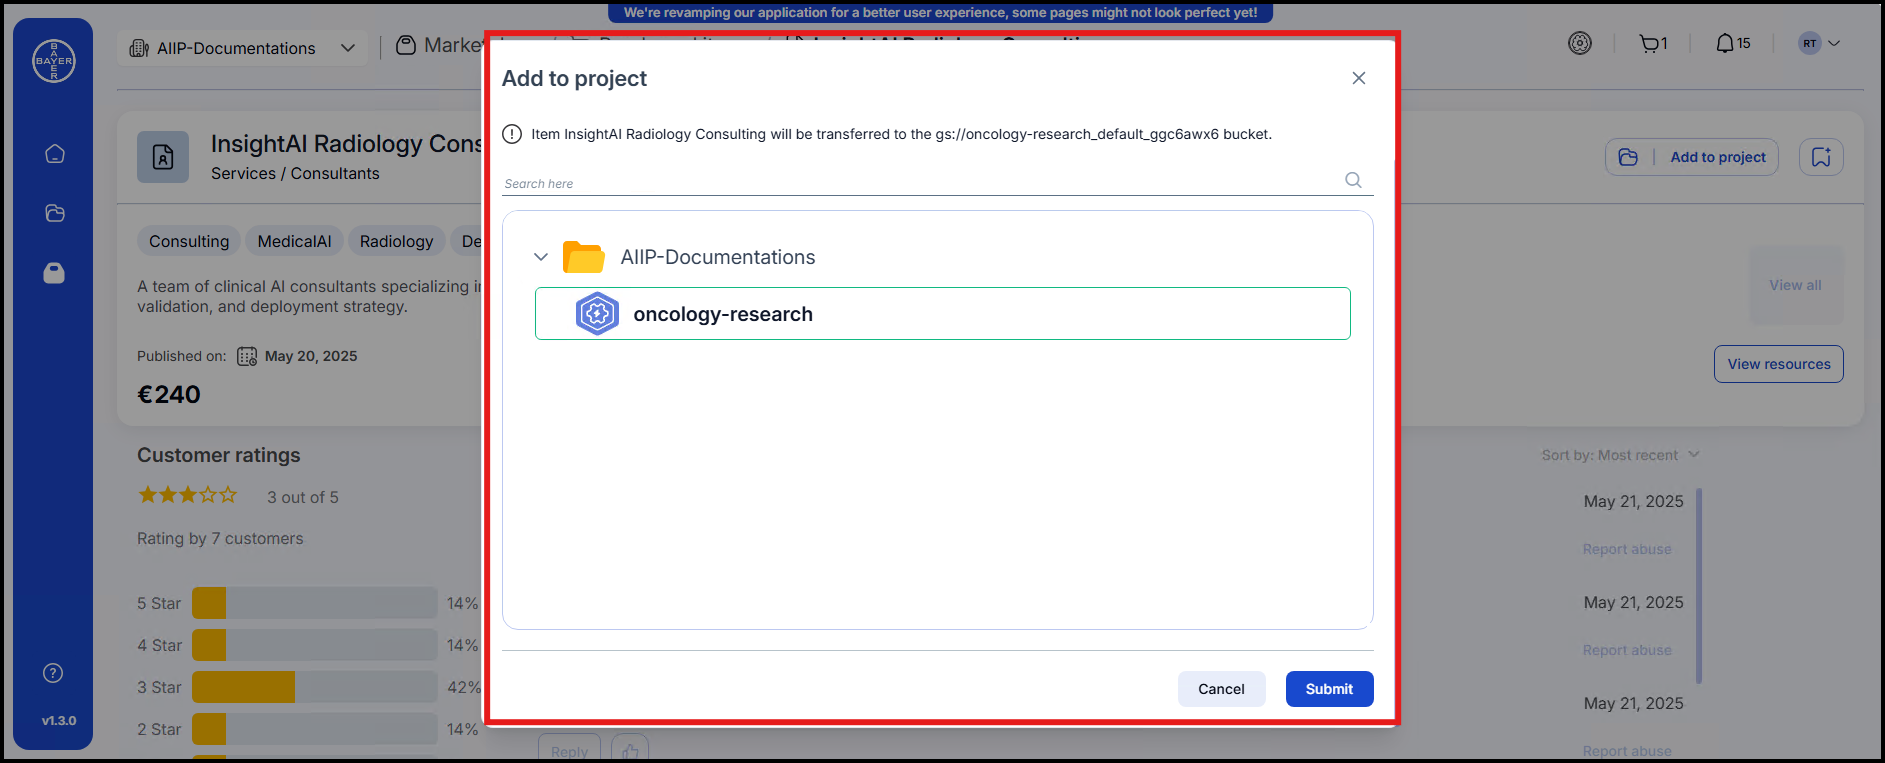Viewport: 1885px width, 763px height.
Task: Click the reviews vertical scrollbar
Action: [1698, 587]
